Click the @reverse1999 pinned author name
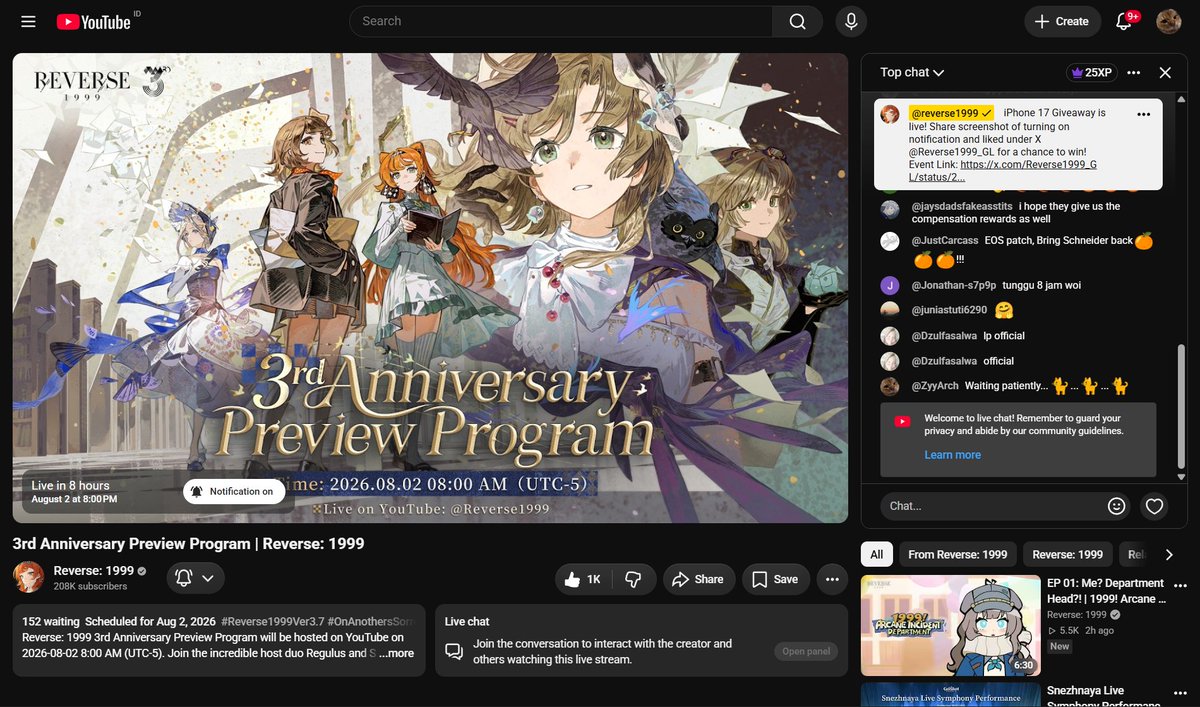The height and width of the screenshot is (707, 1200). pos(951,113)
